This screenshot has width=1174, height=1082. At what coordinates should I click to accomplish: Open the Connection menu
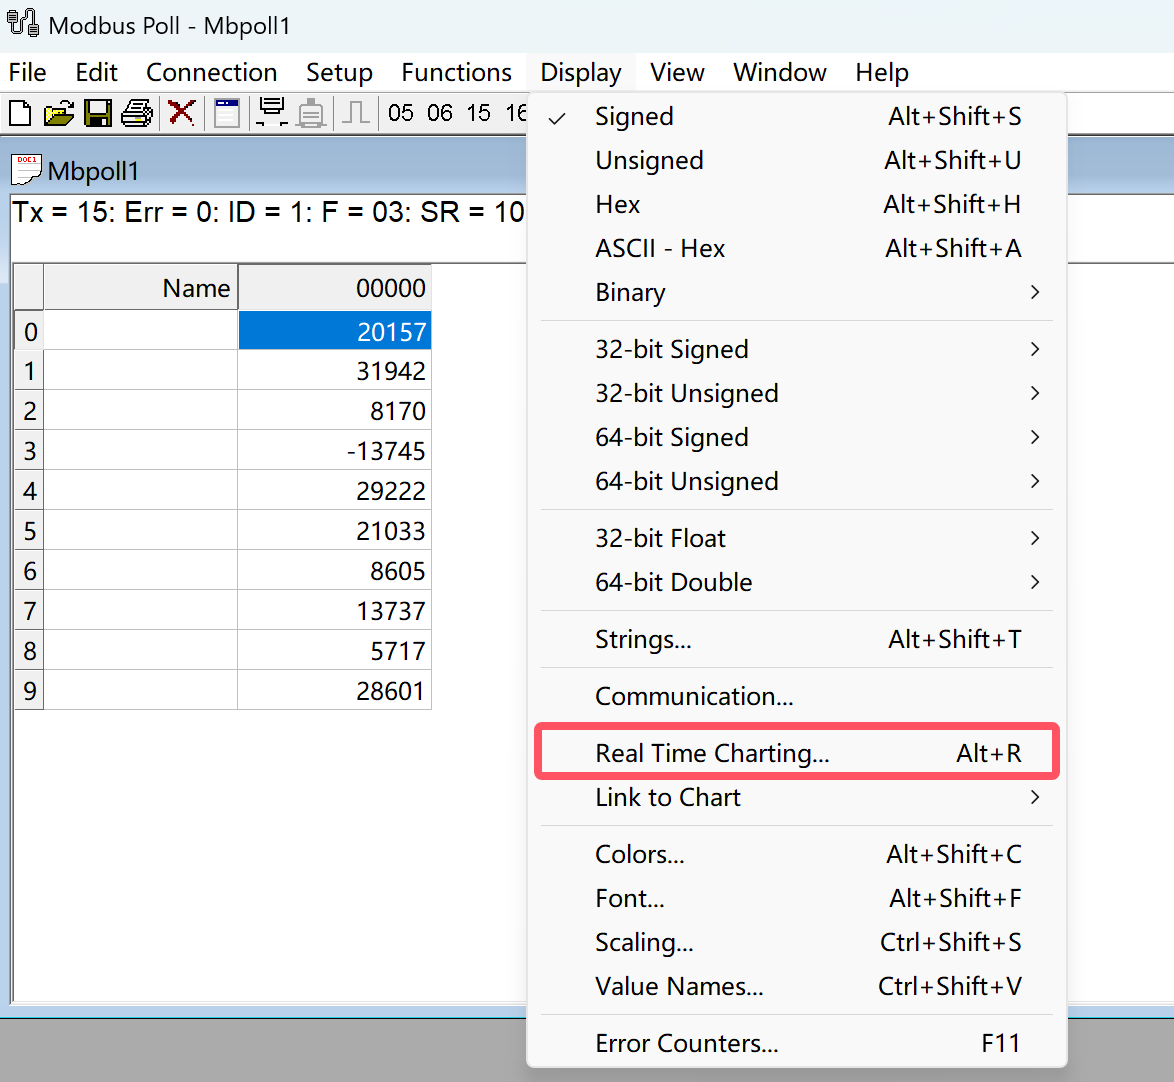coord(212,73)
